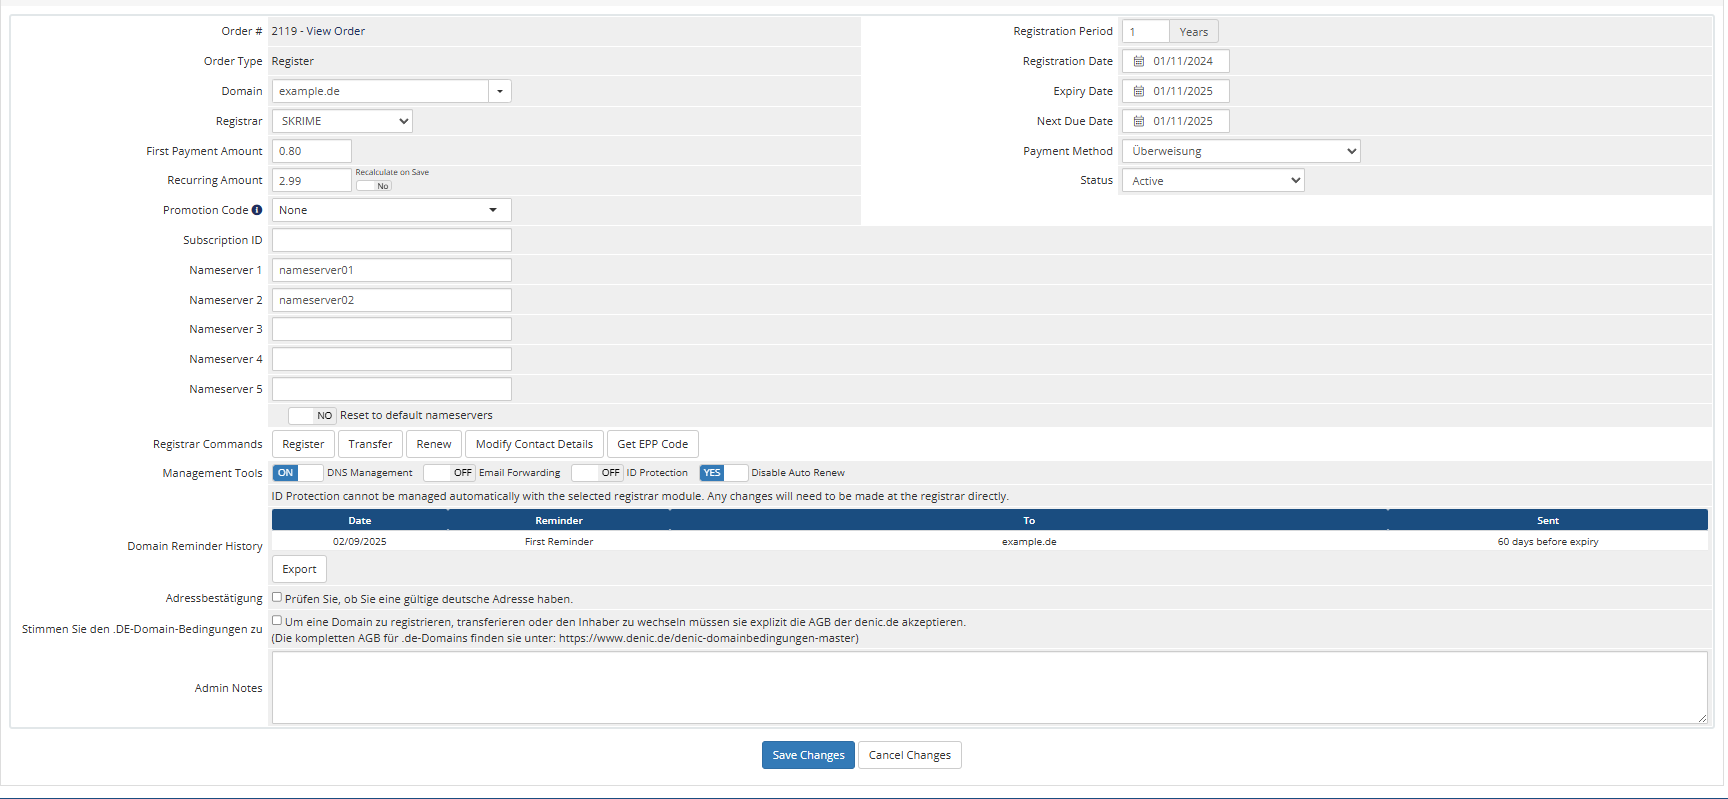Viewport: 1728px width, 799px height.
Task: Check the Adressbestätigung checkbox
Action: tap(277, 597)
